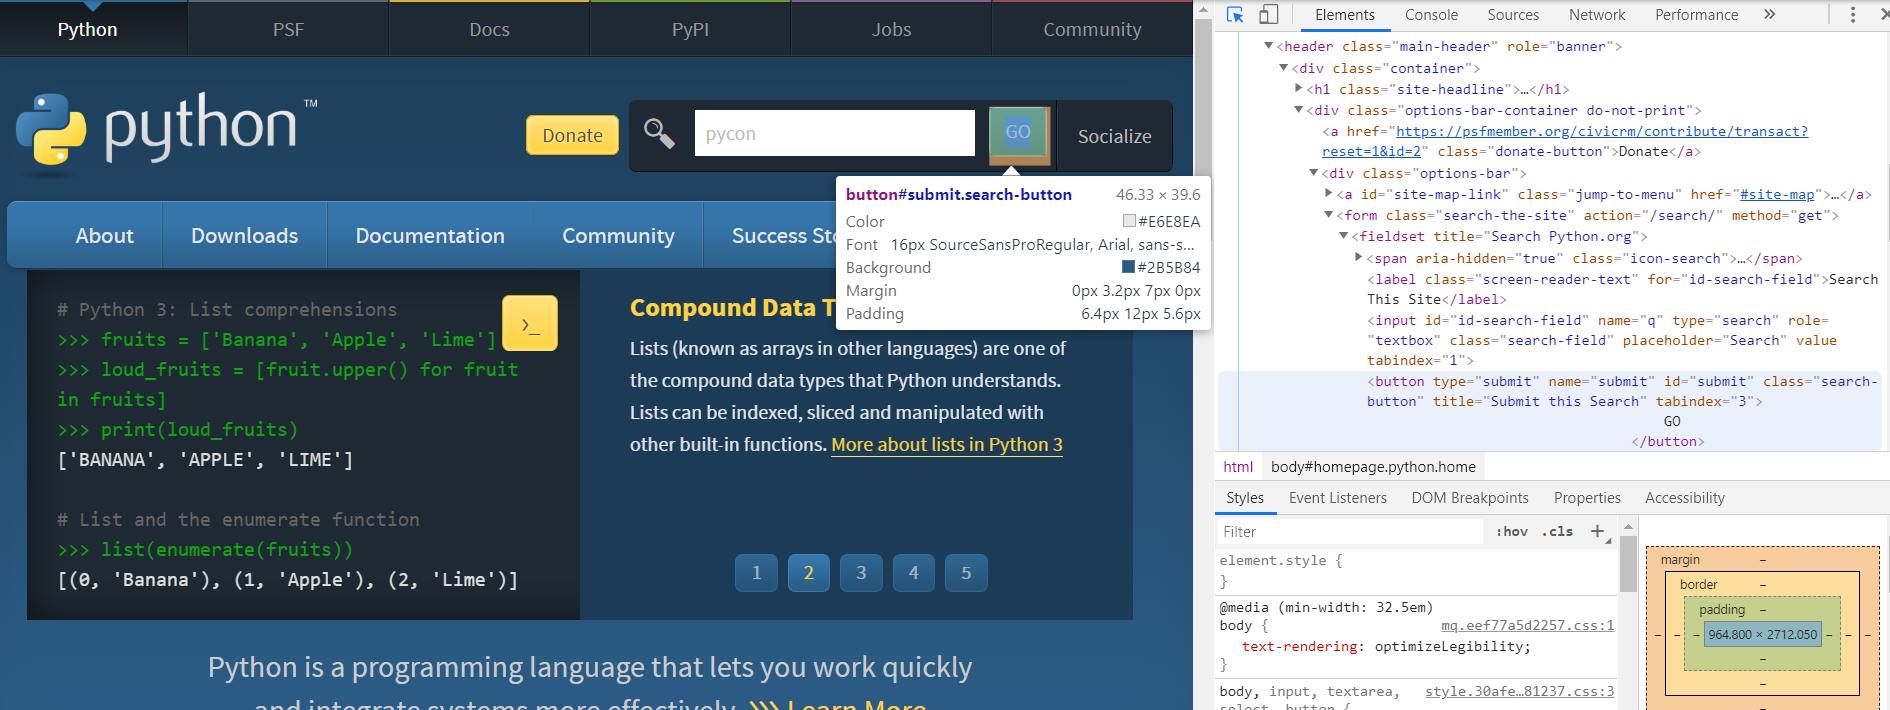The image size is (1890, 710).
Task: Click body#homepage.python.home breadcrumb
Action: pyautogui.click(x=1373, y=467)
